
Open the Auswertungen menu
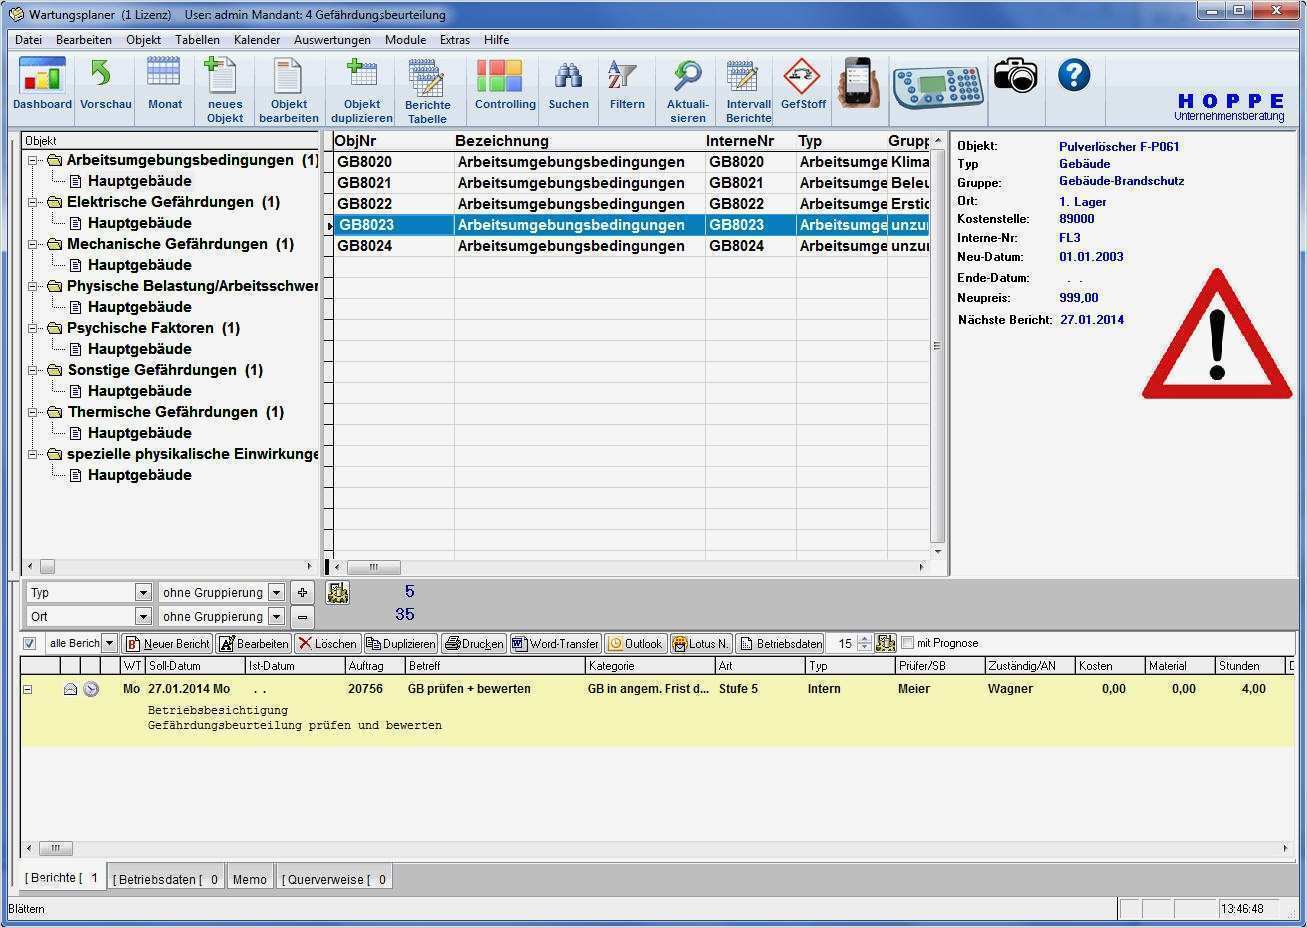pyautogui.click(x=331, y=40)
